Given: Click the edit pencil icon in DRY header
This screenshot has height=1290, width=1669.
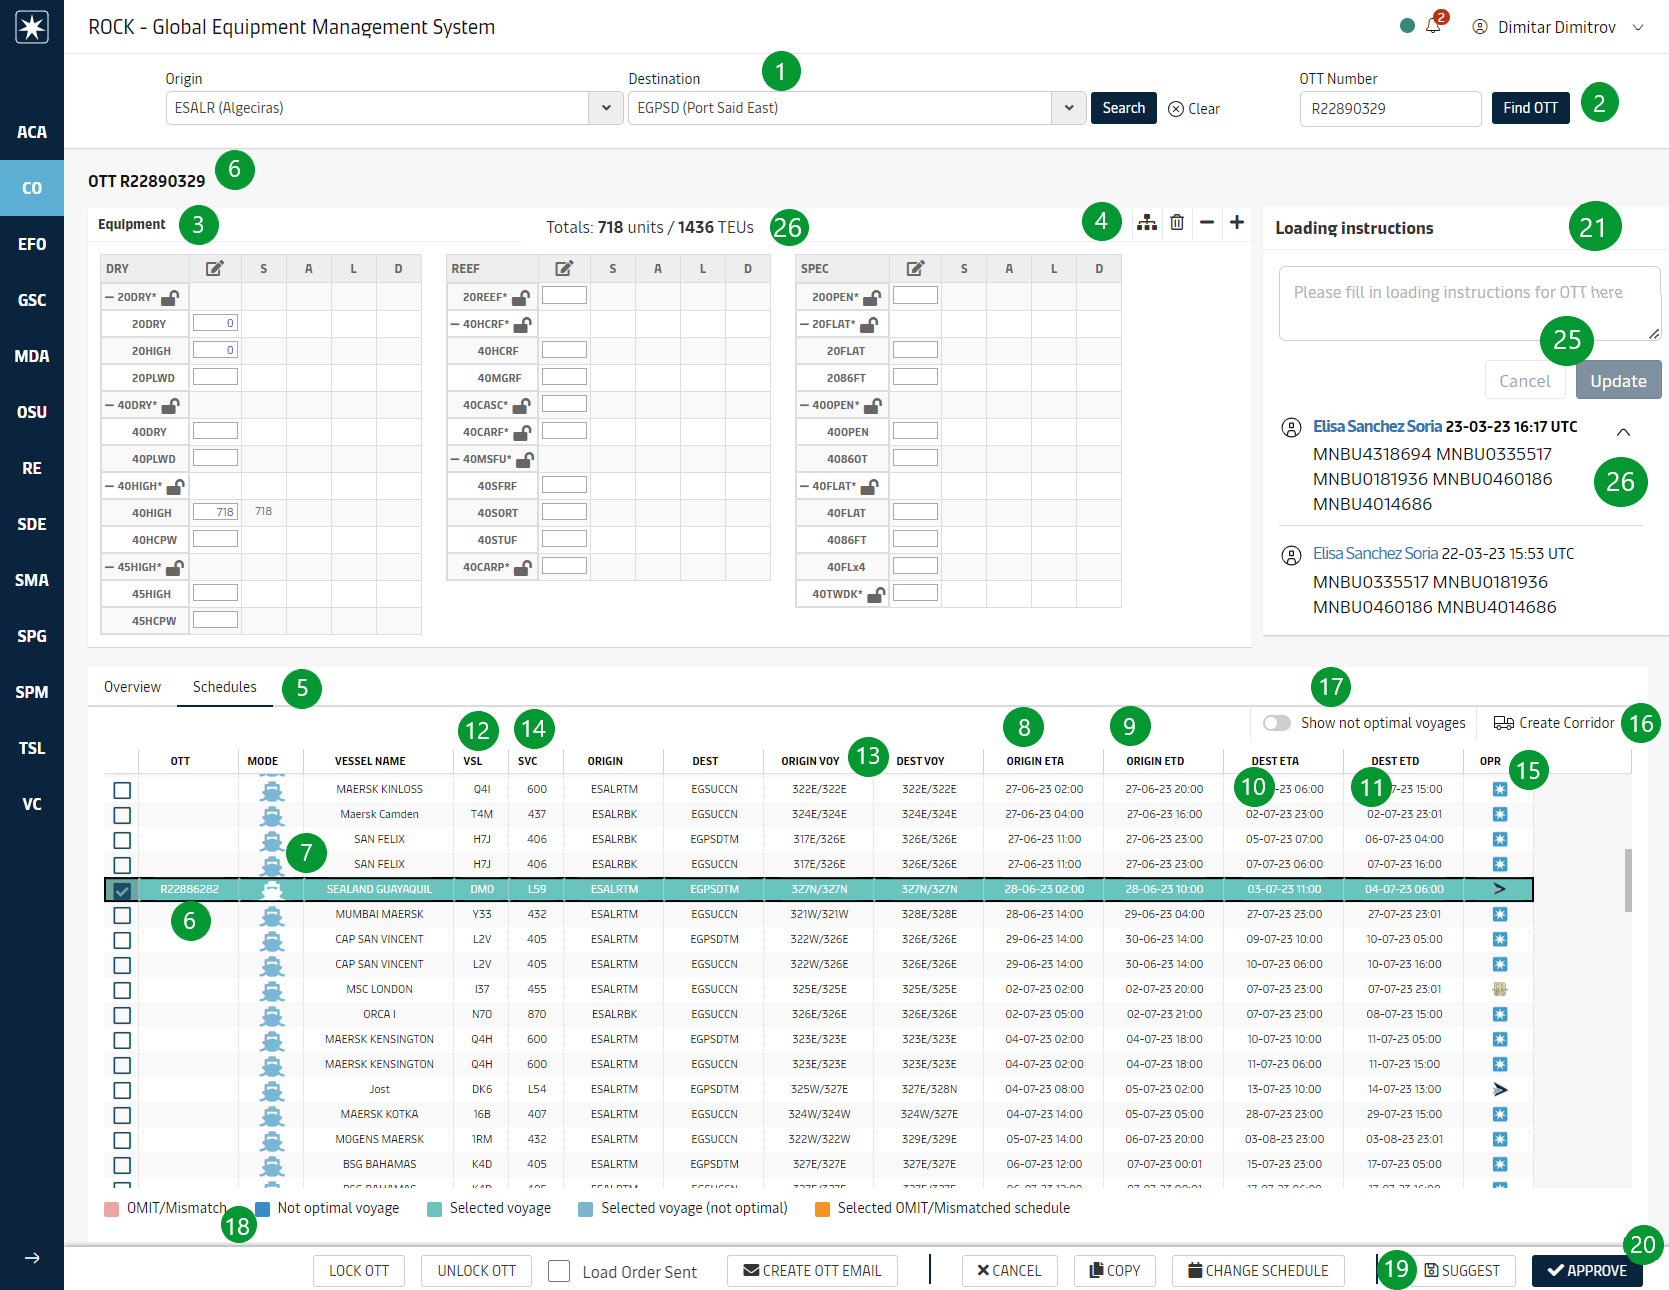Looking at the screenshot, I should coord(215,268).
